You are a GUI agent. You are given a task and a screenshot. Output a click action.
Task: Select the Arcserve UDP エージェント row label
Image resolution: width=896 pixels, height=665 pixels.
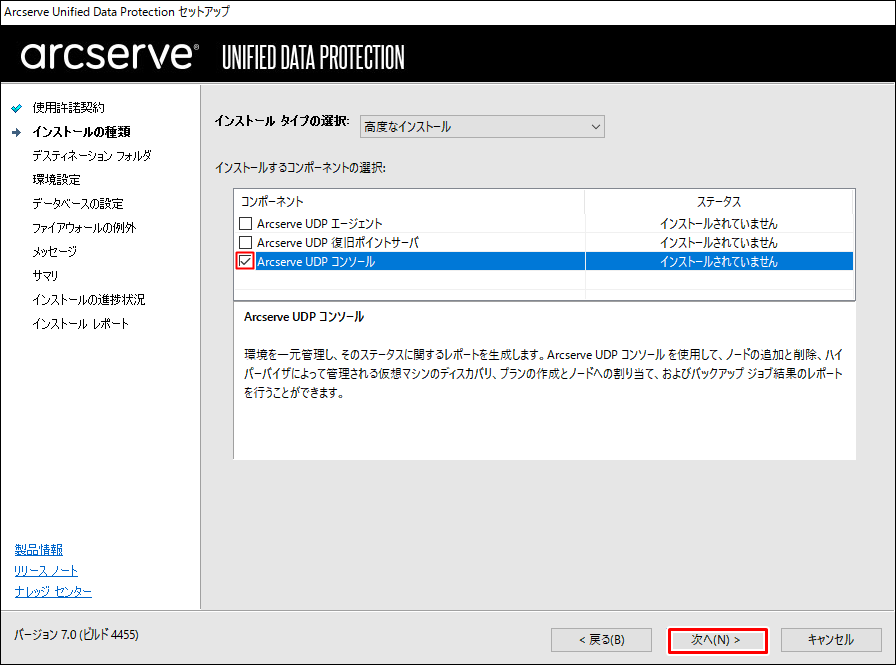pos(319,223)
